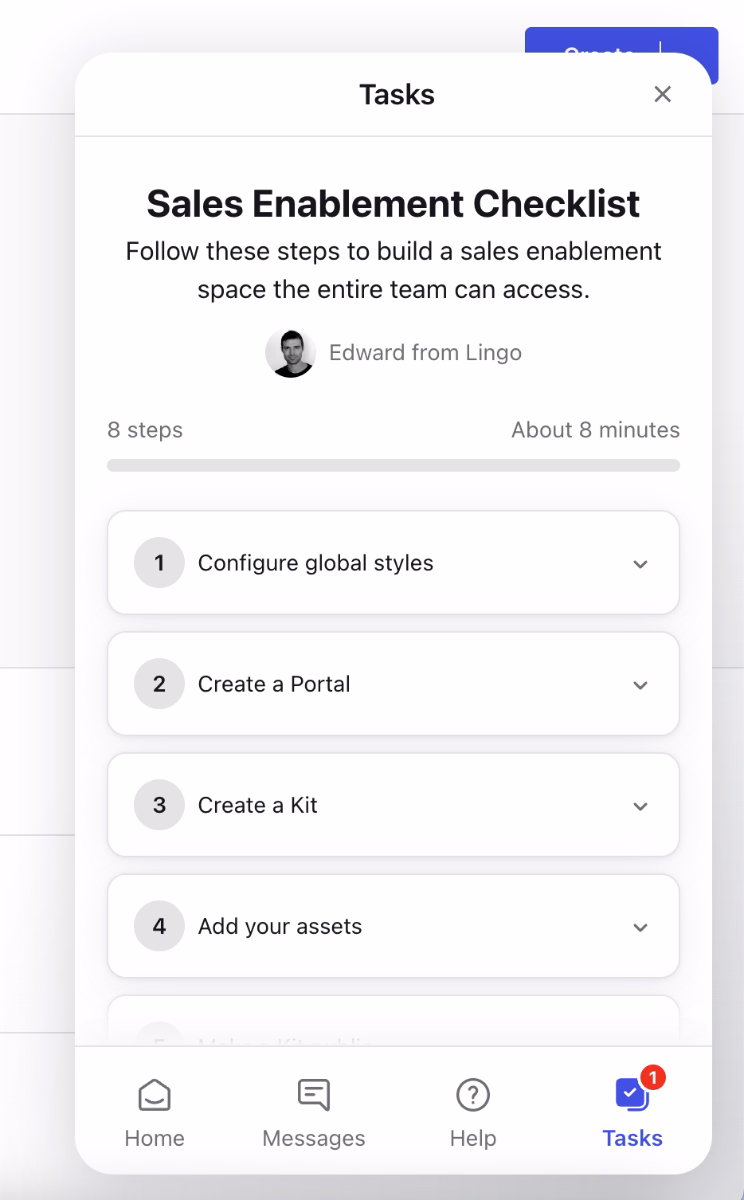Click the step 1 number circle
The width and height of the screenshot is (744, 1200).
(157, 563)
